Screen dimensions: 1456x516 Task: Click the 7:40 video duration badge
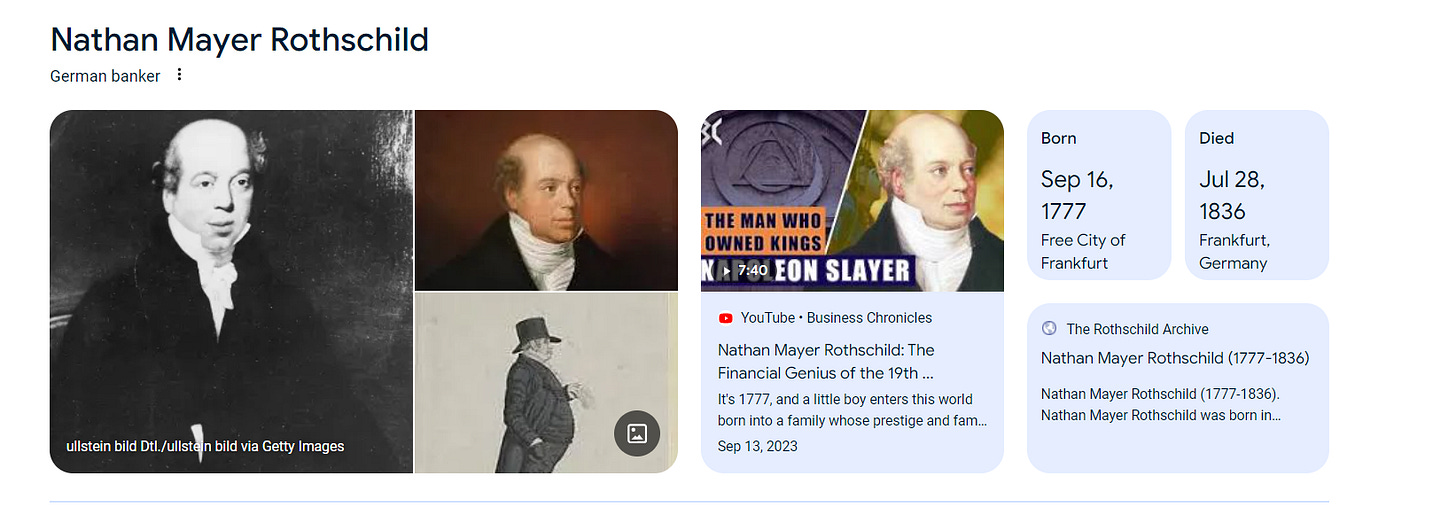pyautogui.click(x=745, y=271)
